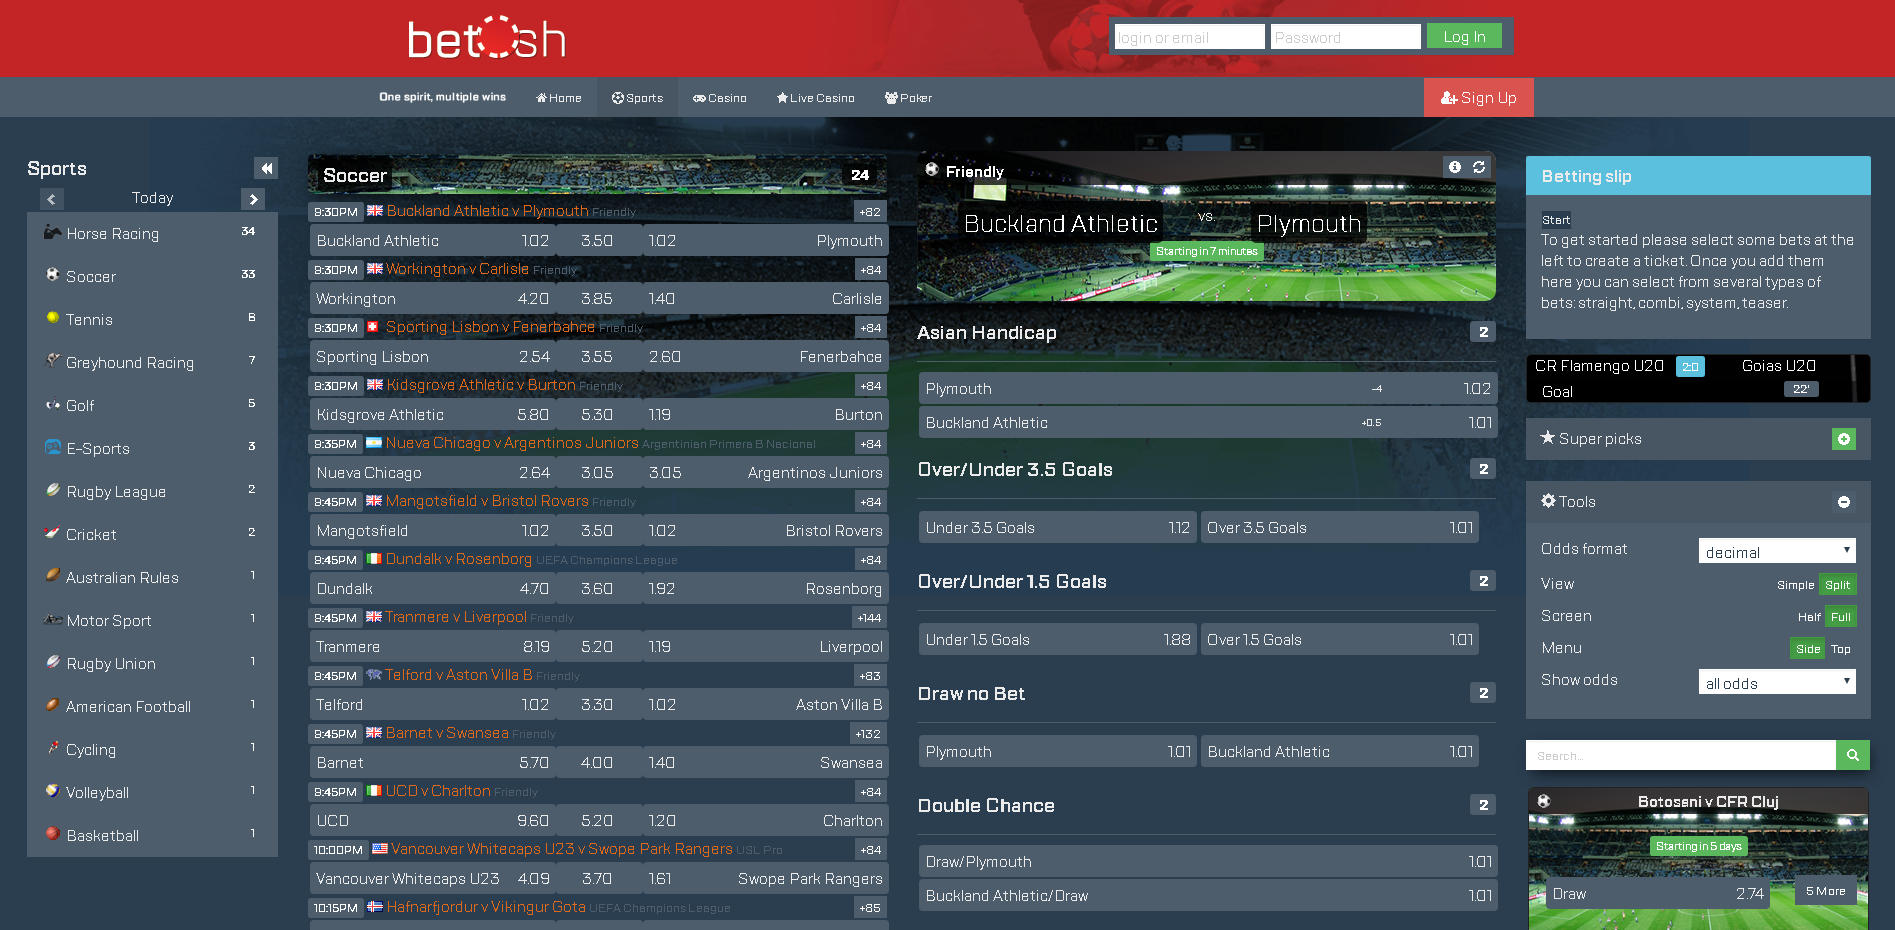Open the Odds format dropdown

1776,552
